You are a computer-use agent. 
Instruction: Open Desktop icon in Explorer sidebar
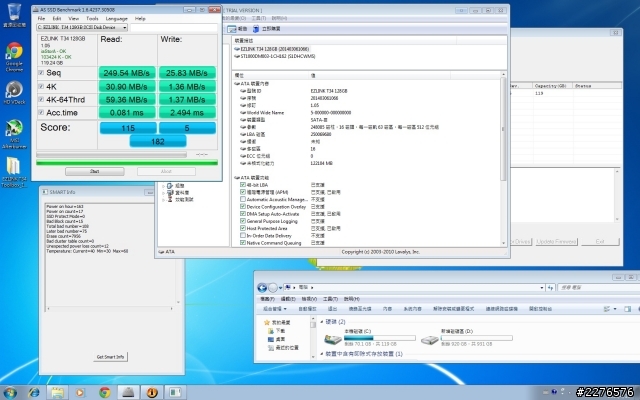[271, 339]
